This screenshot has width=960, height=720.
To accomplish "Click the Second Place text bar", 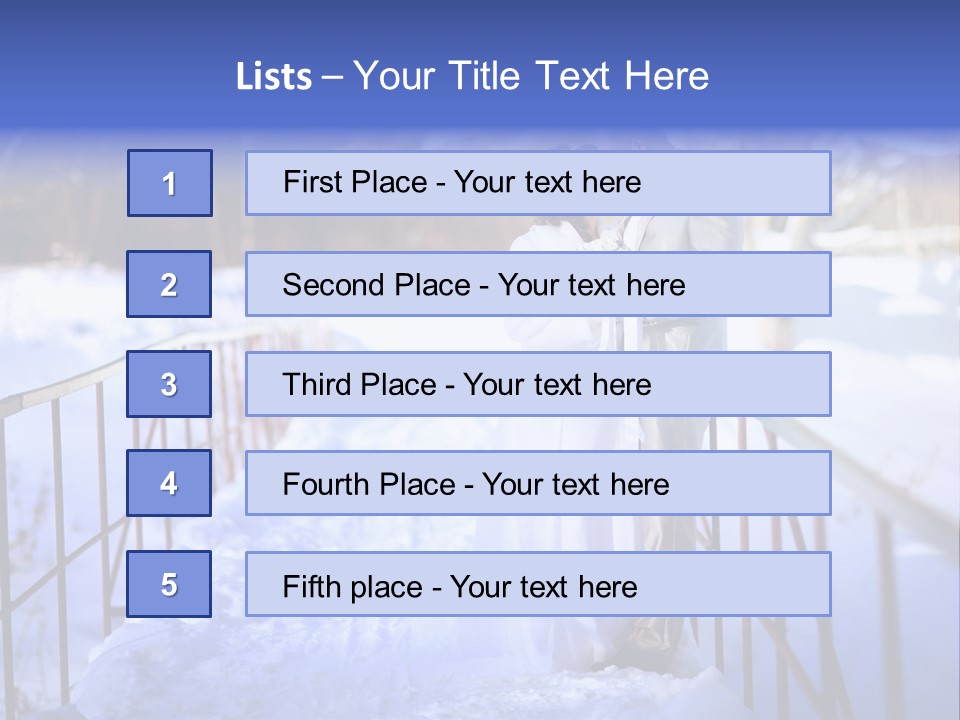I will (538, 284).
